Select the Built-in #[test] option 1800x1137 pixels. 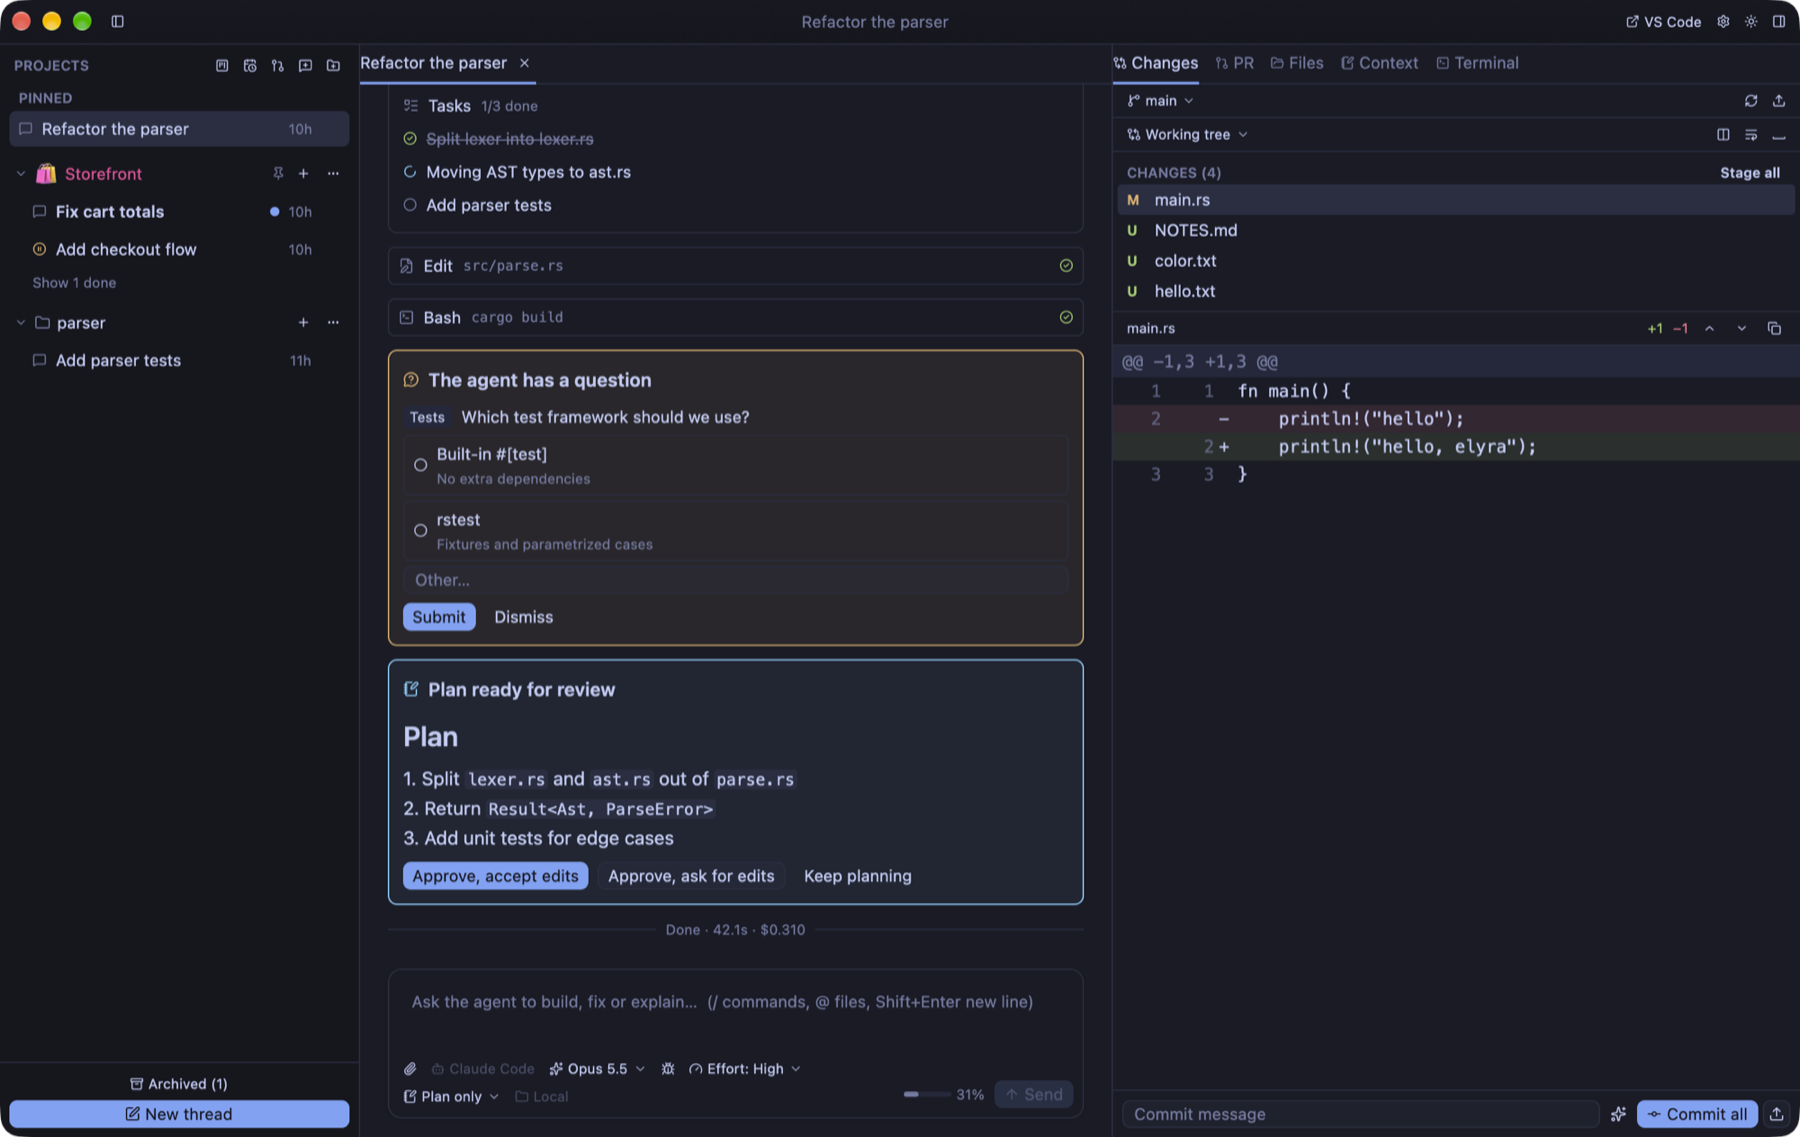coord(736,465)
